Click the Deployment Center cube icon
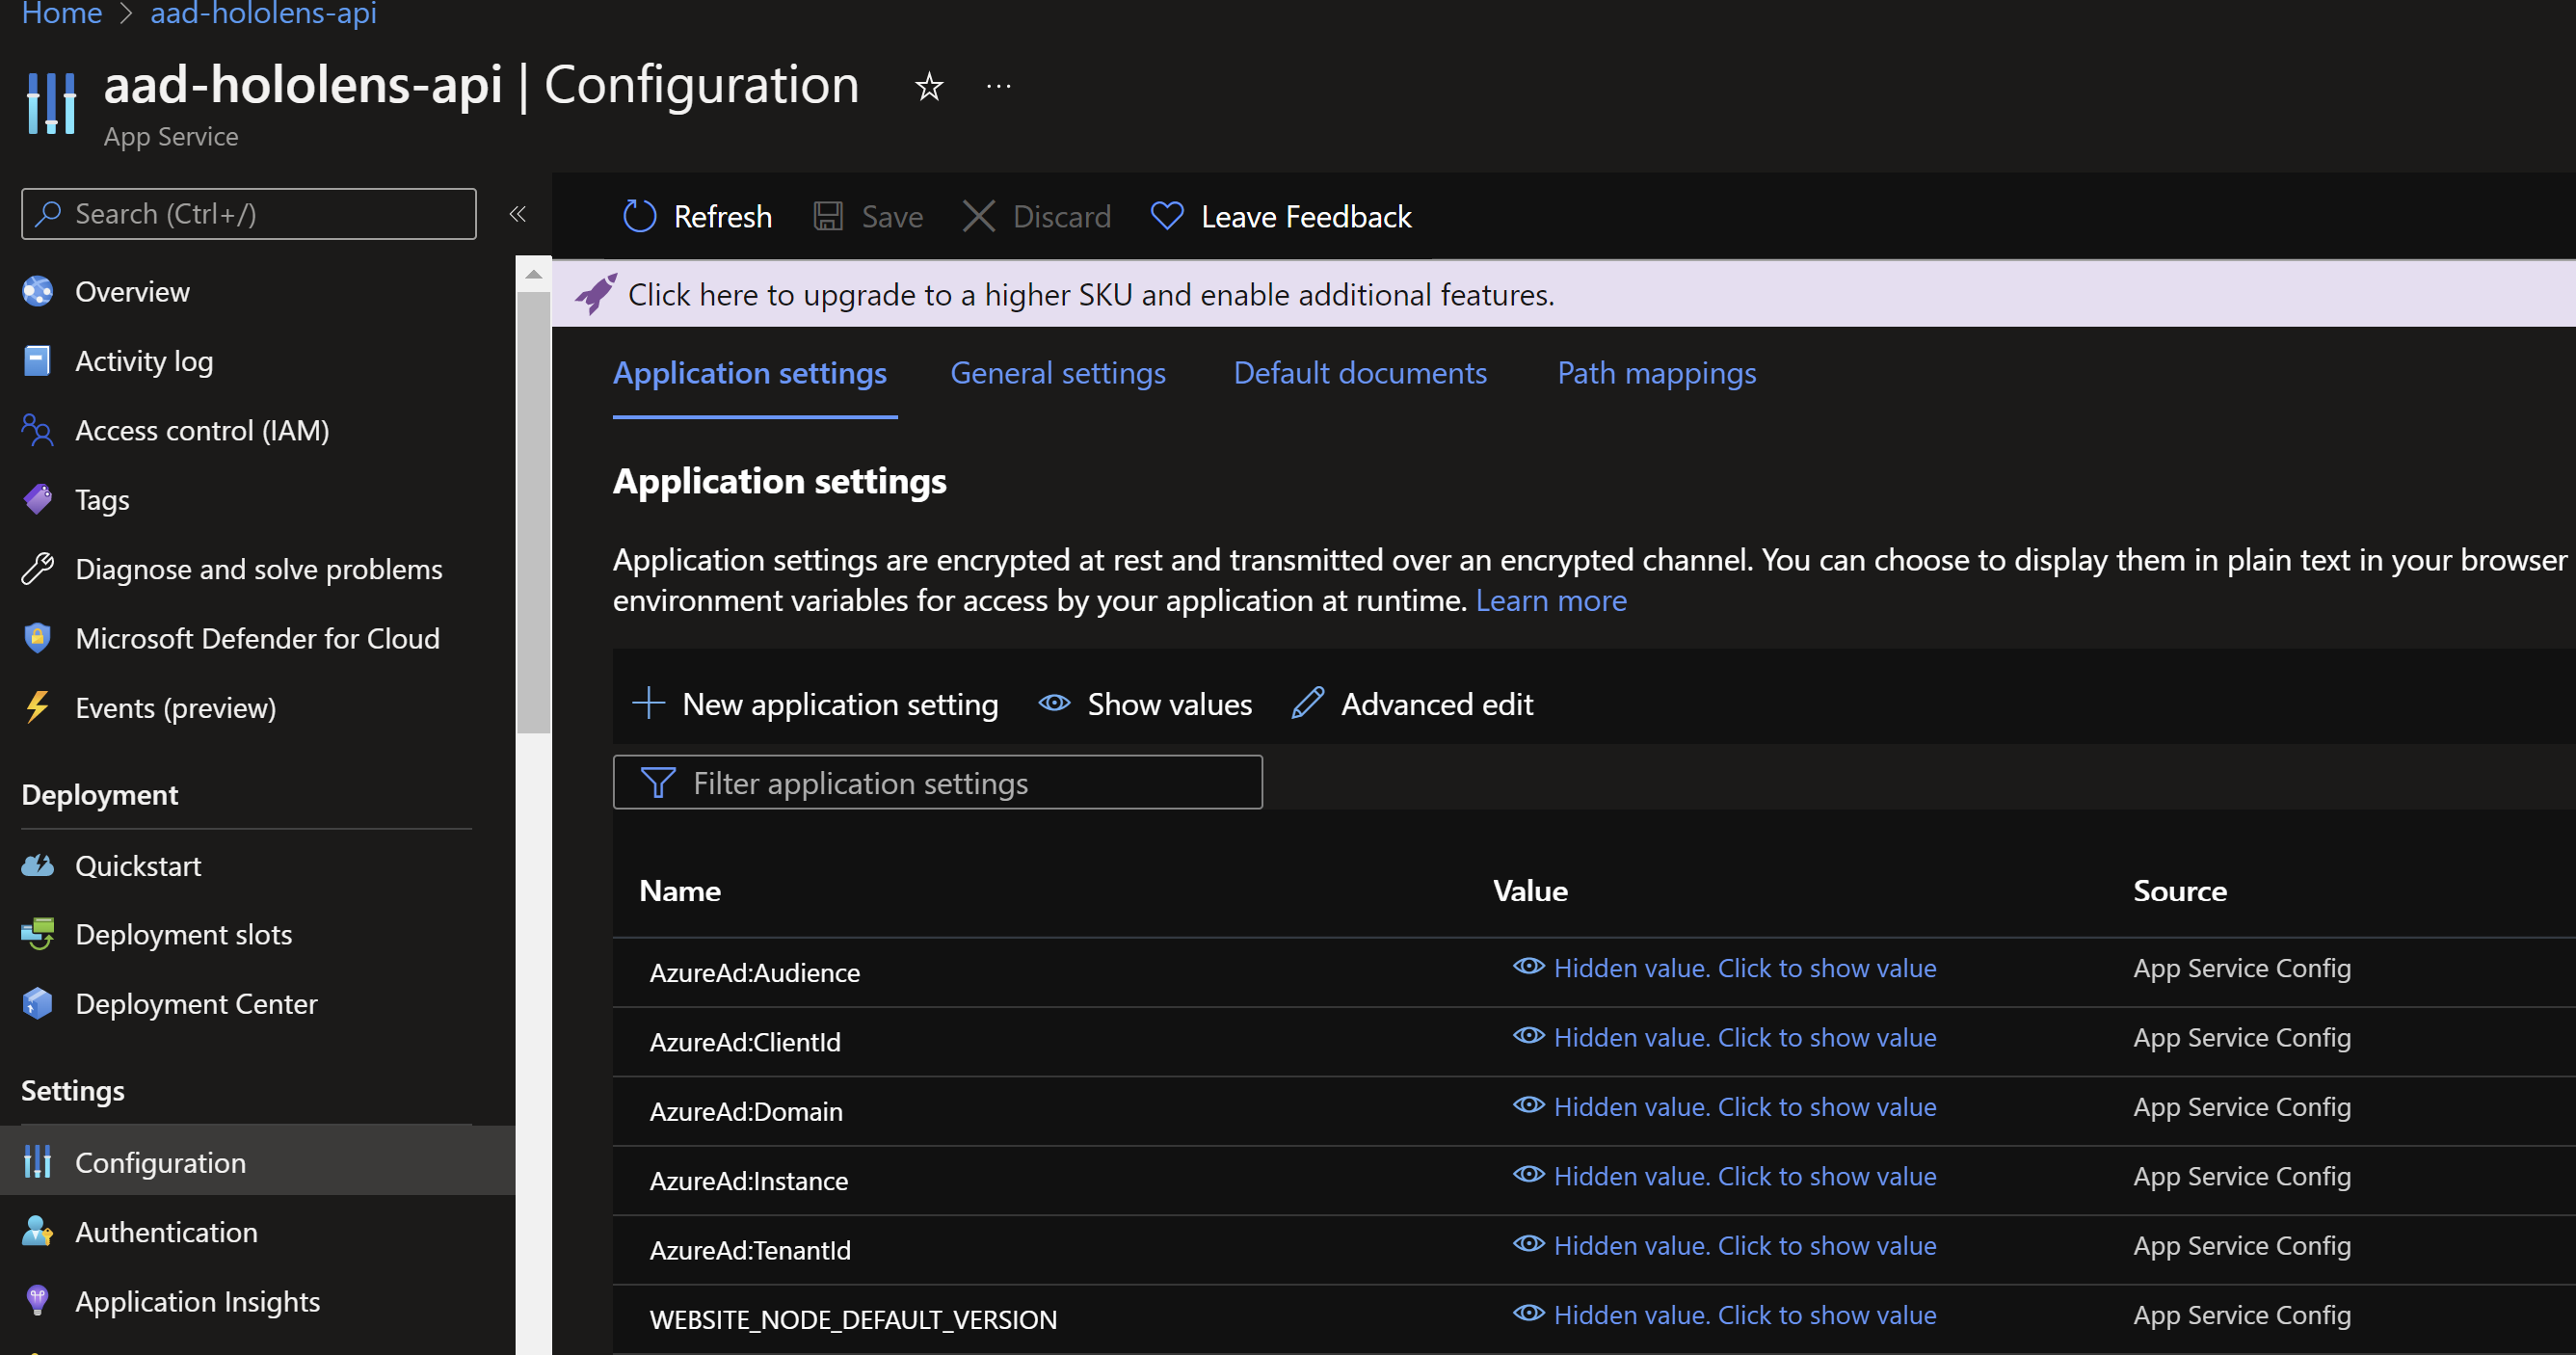This screenshot has width=2576, height=1355. [38, 1003]
